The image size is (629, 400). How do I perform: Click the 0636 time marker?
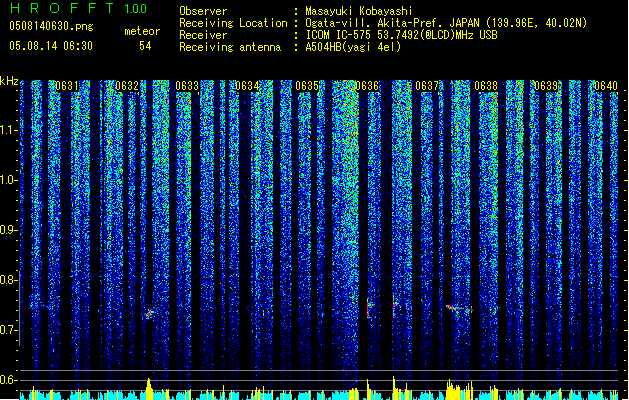pyautogui.click(x=367, y=86)
